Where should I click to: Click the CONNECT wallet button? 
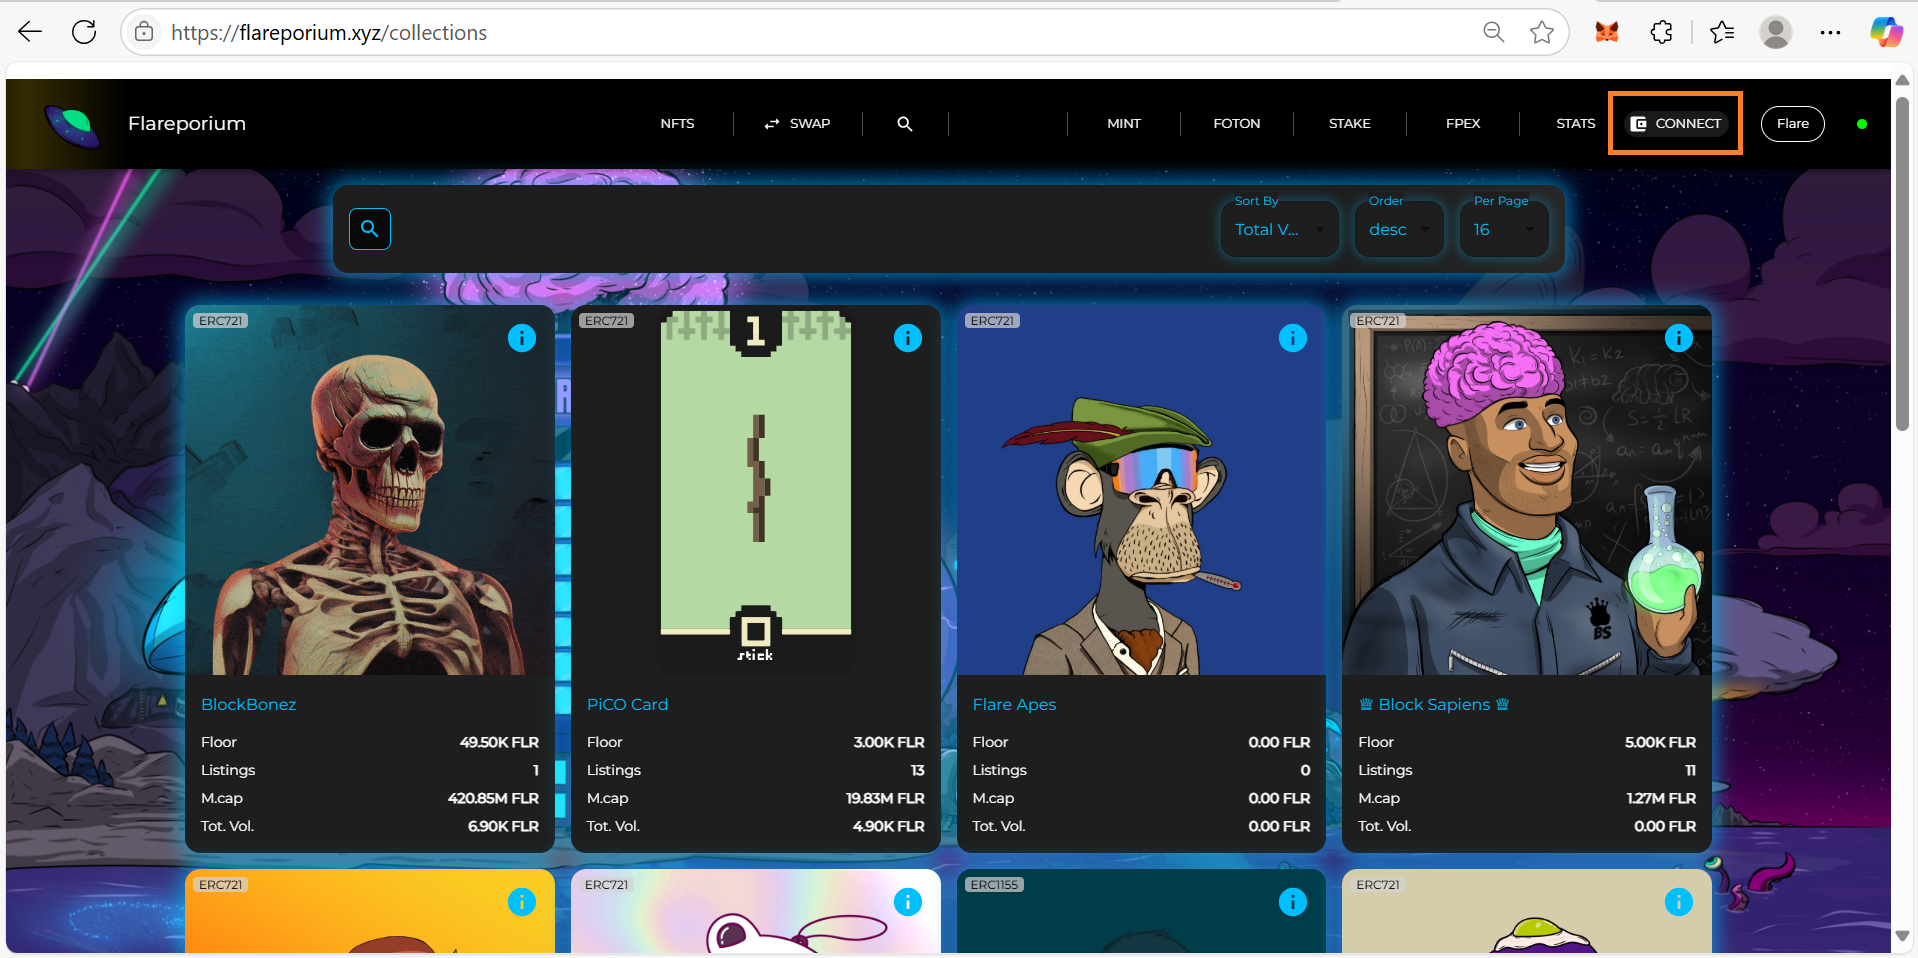coord(1675,124)
